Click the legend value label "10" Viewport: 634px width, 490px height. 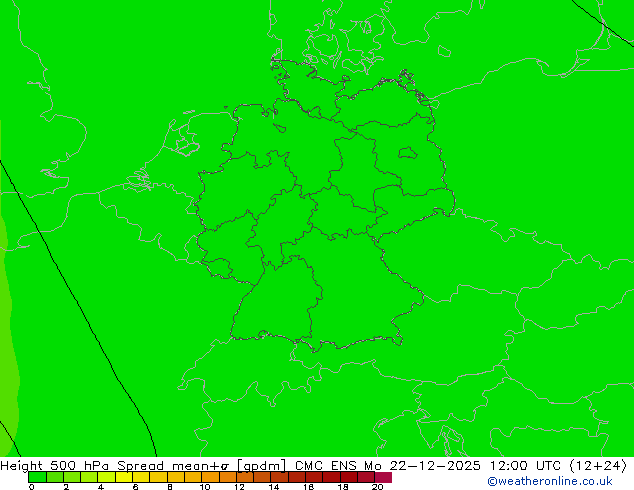coord(205,487)
